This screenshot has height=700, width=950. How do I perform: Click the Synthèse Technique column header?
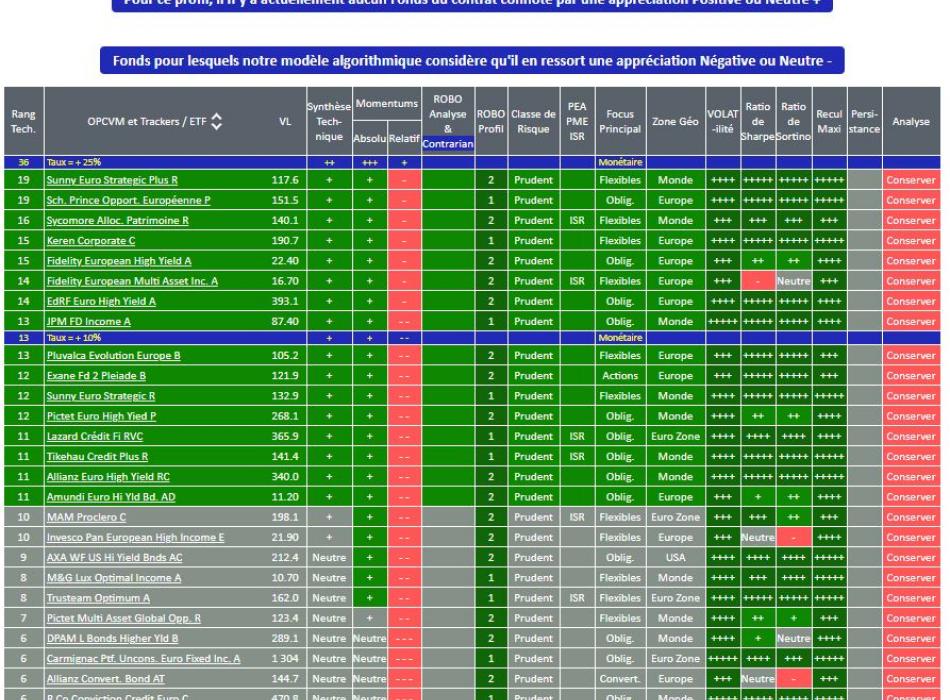tap(329, 121)
